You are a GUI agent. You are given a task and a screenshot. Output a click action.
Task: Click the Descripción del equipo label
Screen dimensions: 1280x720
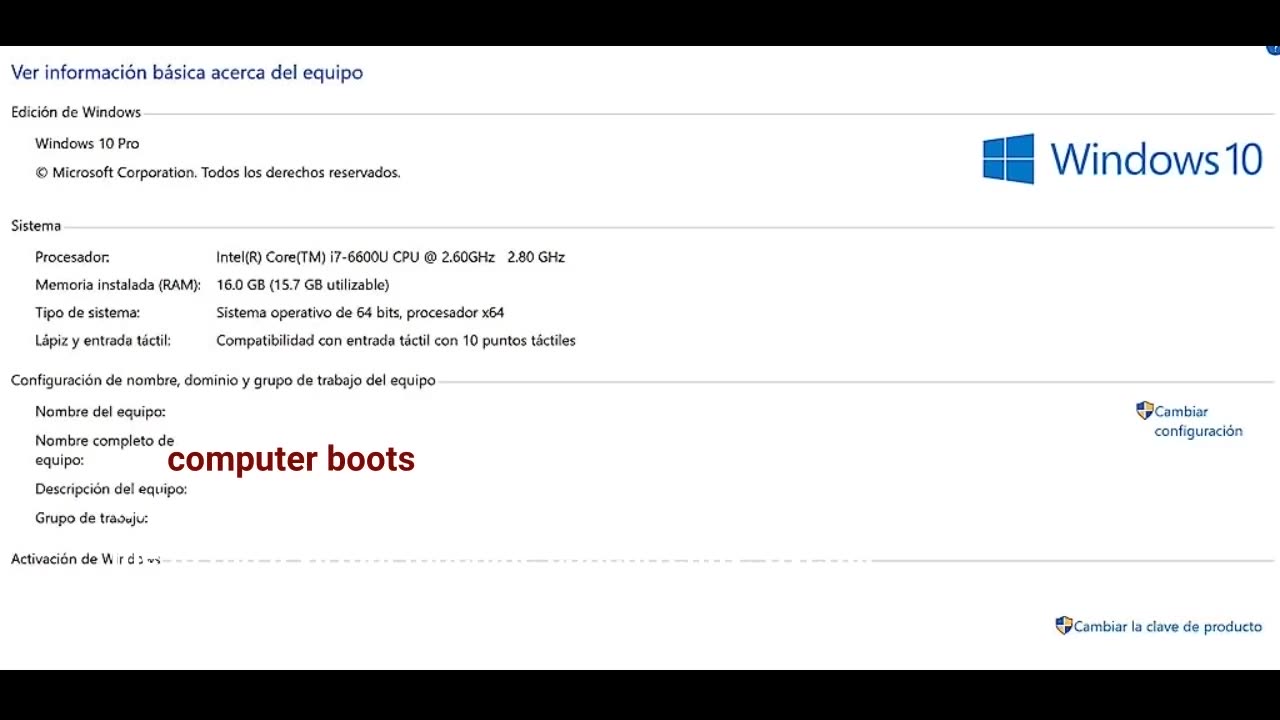[x=111, y=489]
